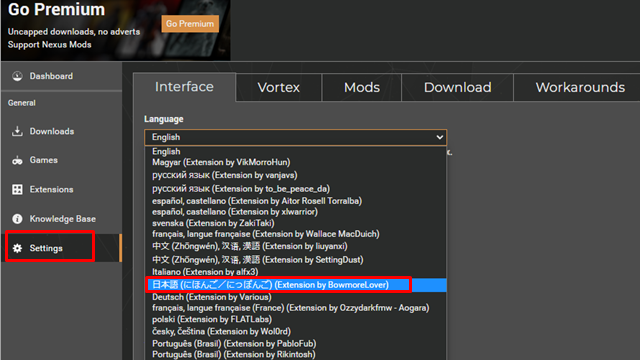640x360 pixels.
Task: Switch to the Mods tab
Action: coord(362,87)
